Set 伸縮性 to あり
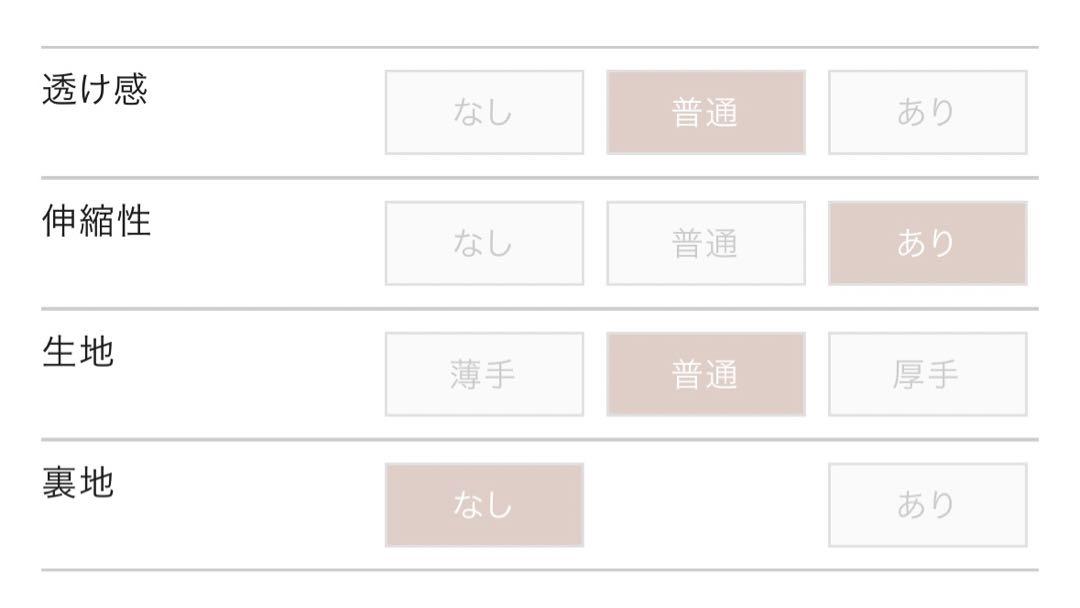Screen dimensions: 1080x608 (928, 243)
